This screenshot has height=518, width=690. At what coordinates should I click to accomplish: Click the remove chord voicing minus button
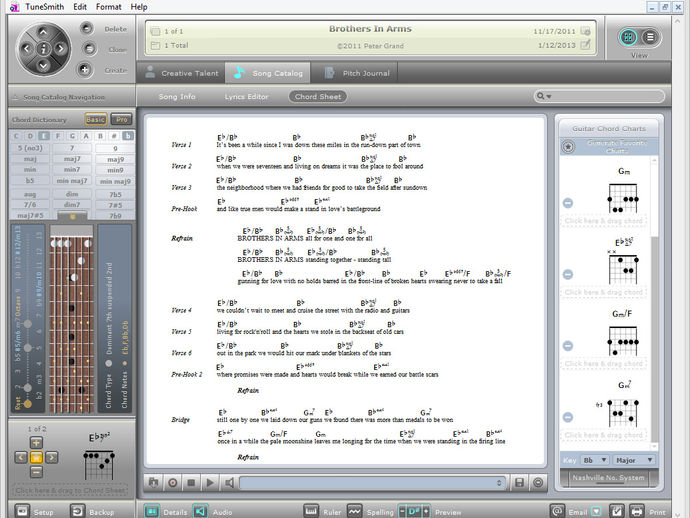tap(36, 472)
